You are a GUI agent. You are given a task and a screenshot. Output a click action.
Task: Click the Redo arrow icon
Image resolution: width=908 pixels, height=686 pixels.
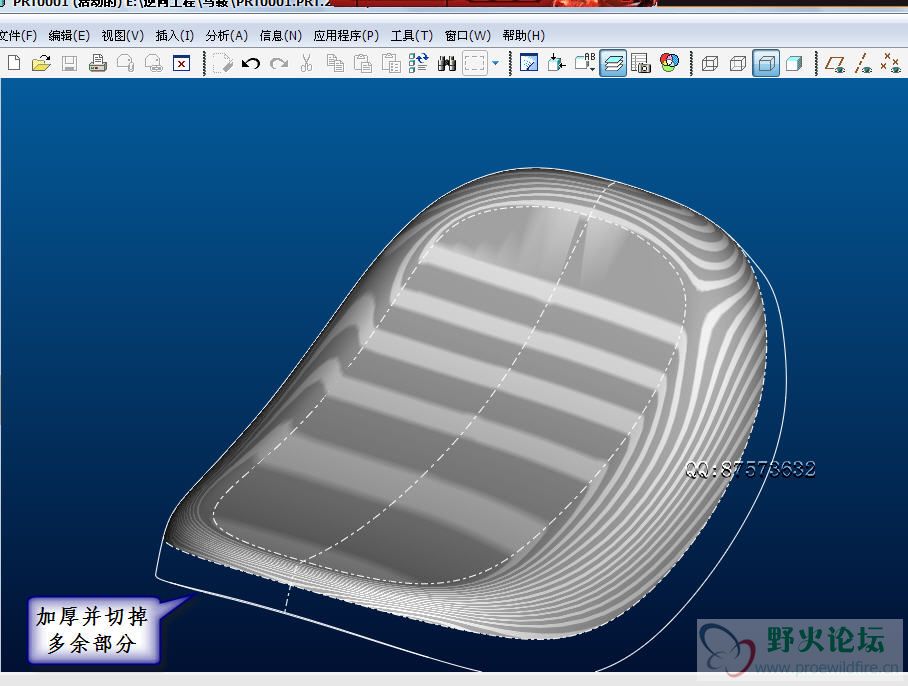click(279, 63)
